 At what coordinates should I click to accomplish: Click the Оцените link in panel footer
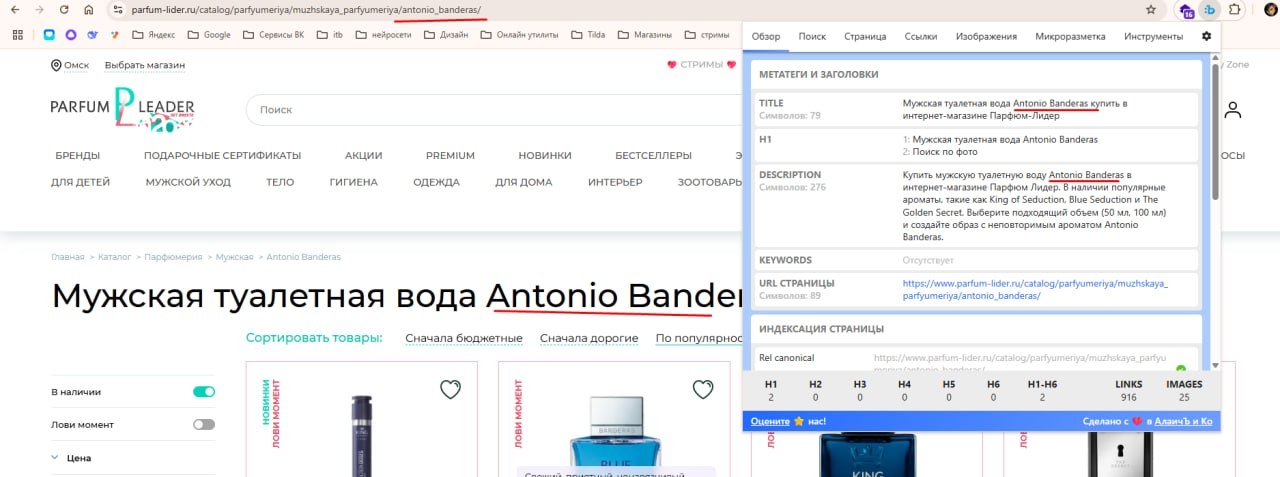tap(770, 421)
